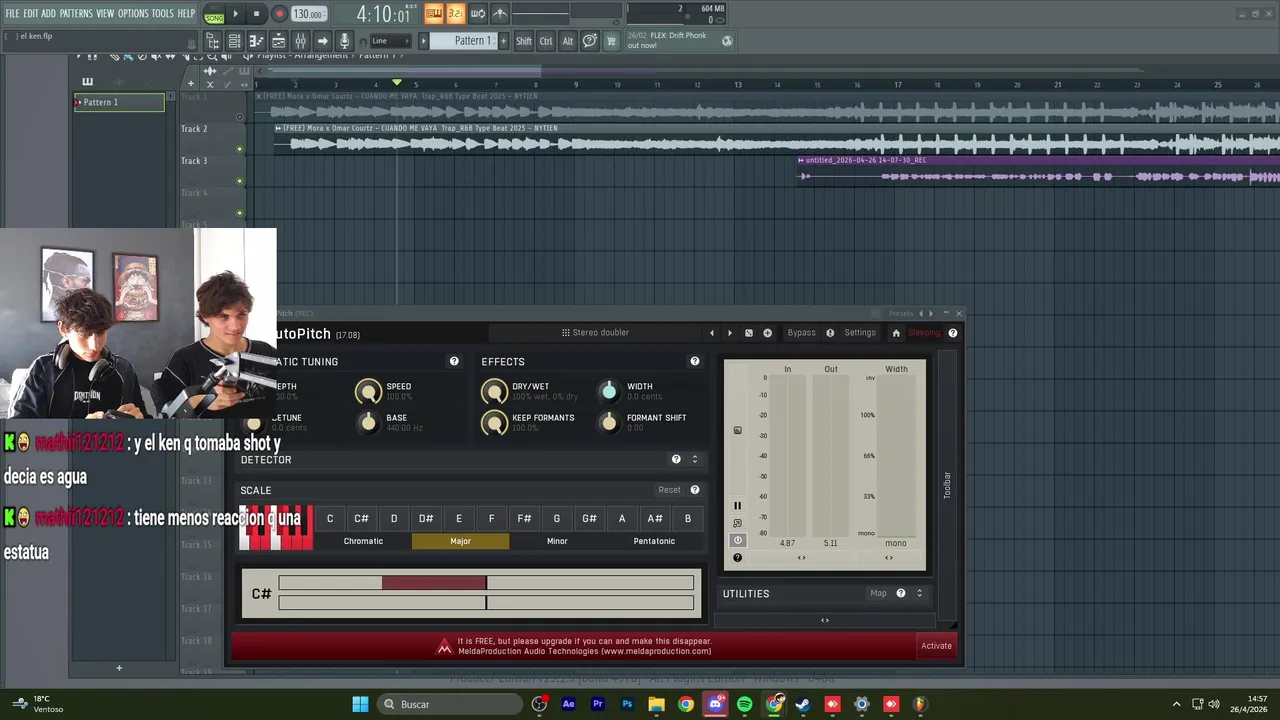Open the ADD menu
1280x720 pixels.
click(49, 13)
